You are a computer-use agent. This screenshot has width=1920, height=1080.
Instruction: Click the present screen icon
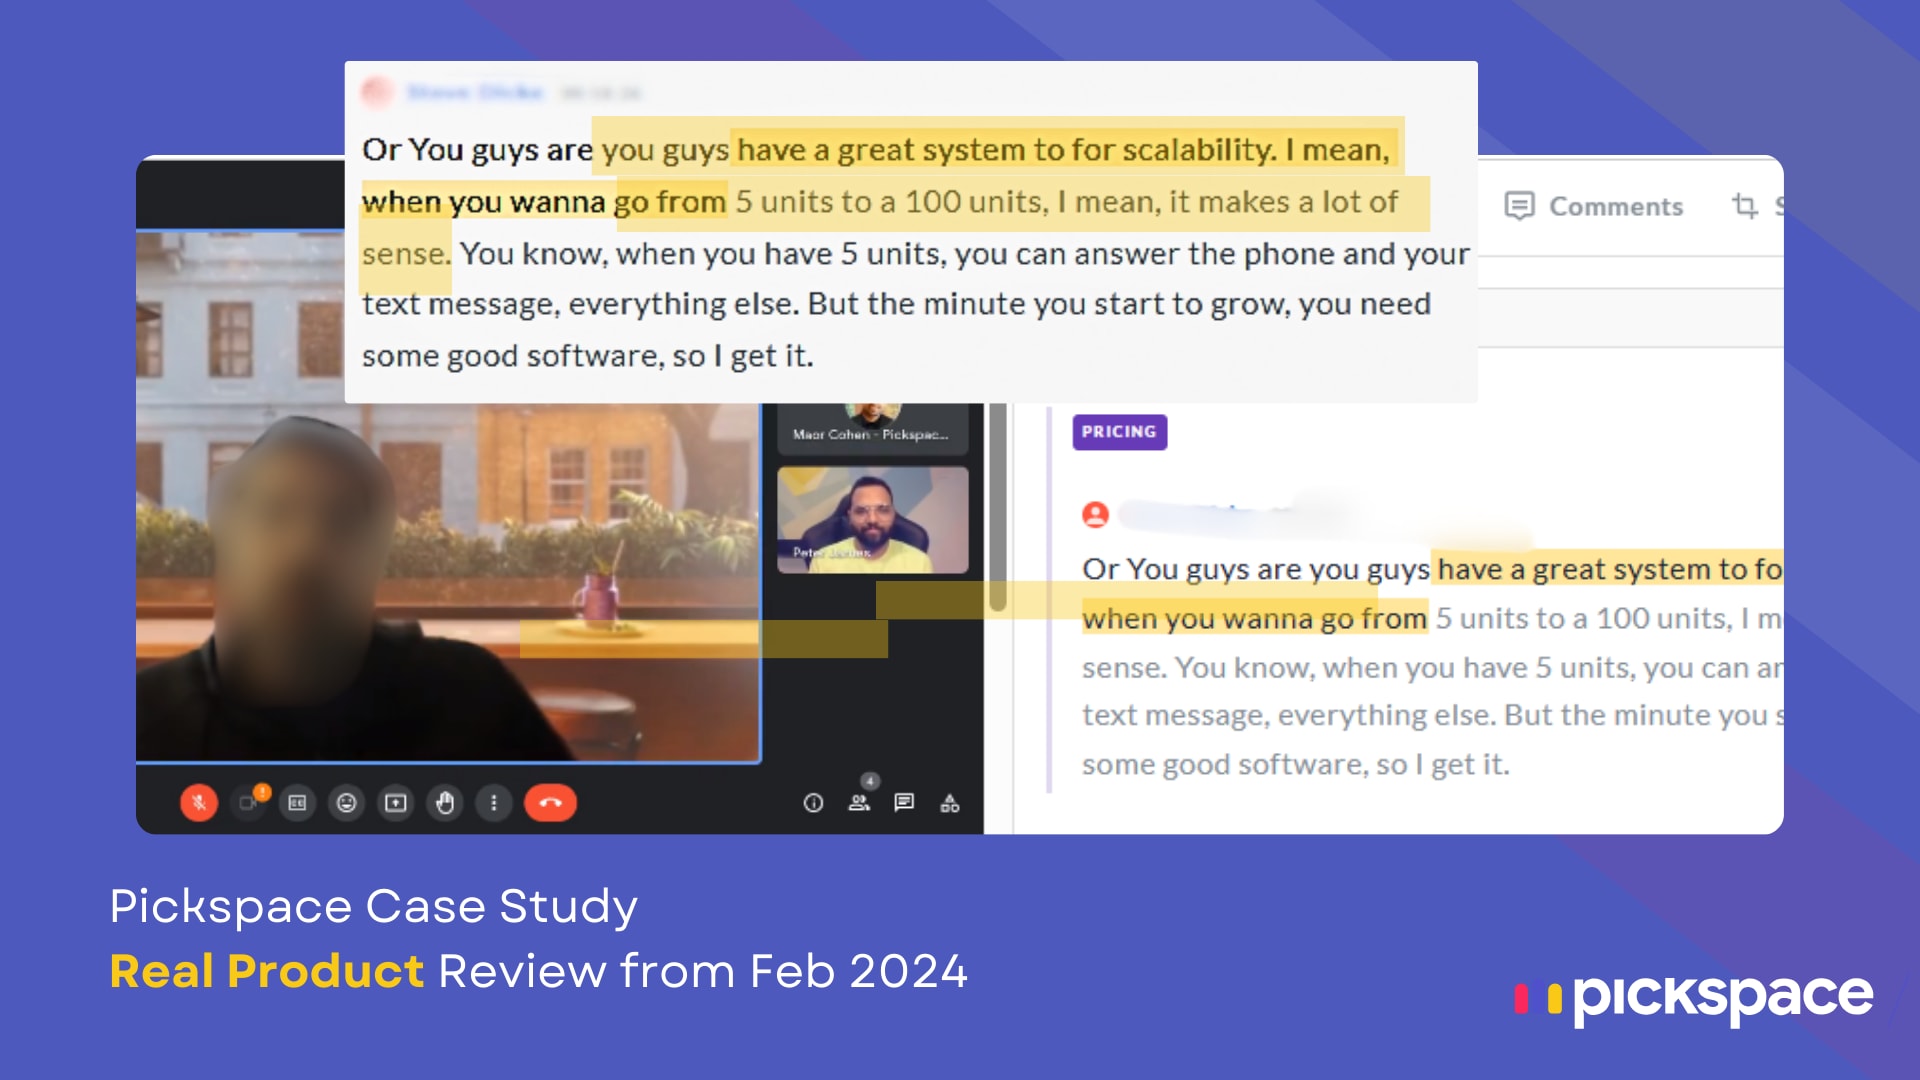(396, 803)
